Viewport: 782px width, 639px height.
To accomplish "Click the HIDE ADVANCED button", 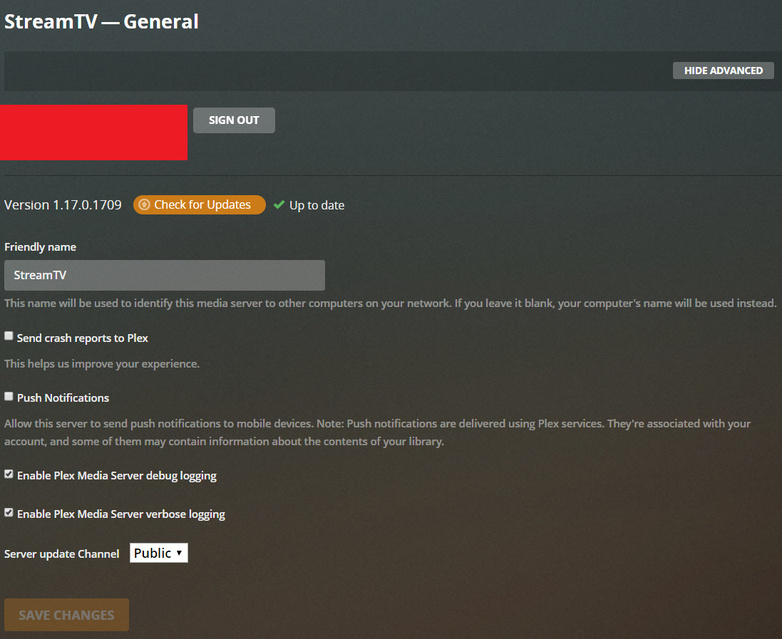I will pos(723,70).
